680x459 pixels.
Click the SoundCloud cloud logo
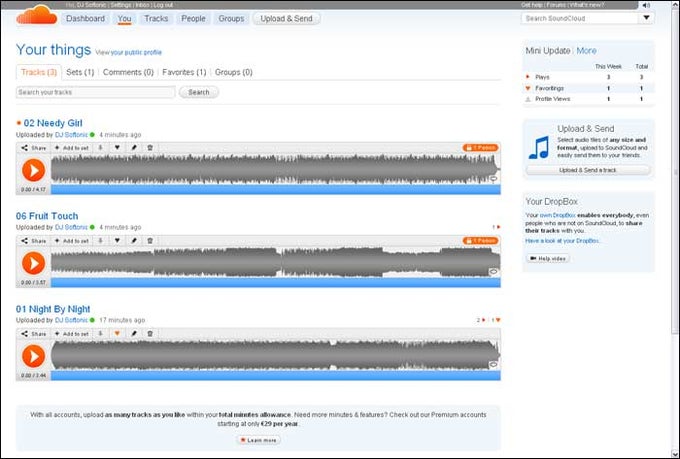pos(37,16)
